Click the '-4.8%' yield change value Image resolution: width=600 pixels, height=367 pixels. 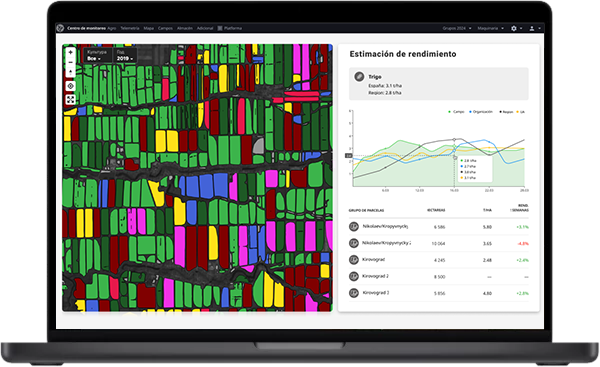pos(523,243)
